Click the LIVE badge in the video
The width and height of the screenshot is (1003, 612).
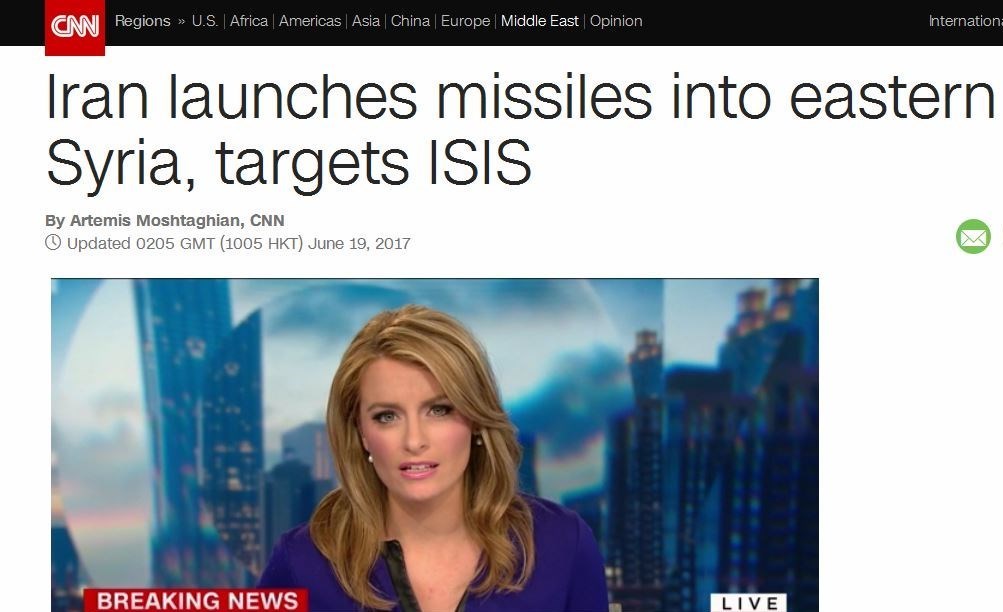coord(749,602)
